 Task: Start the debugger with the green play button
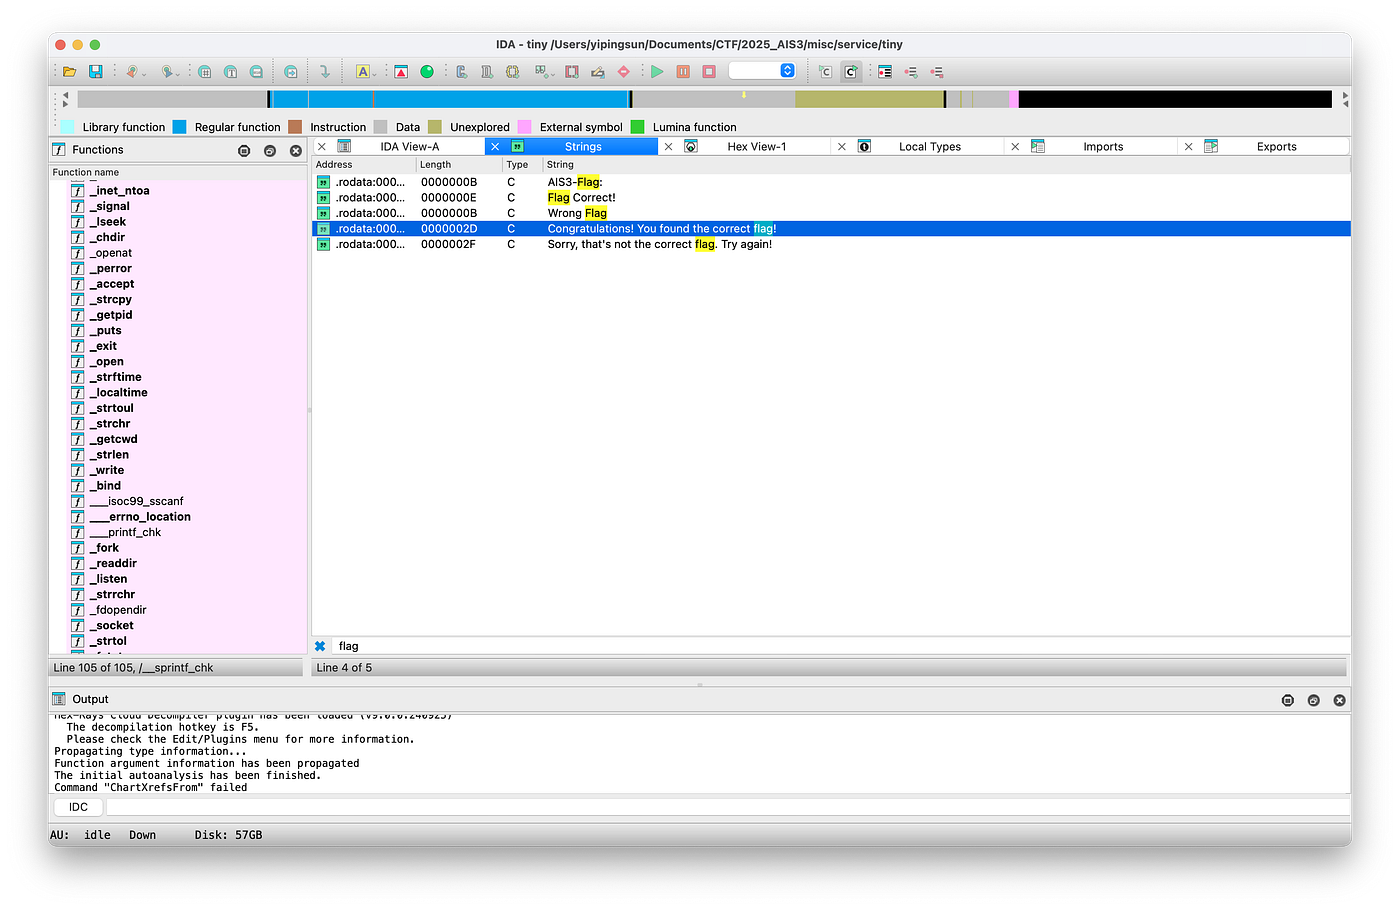[x=657, y=72]
